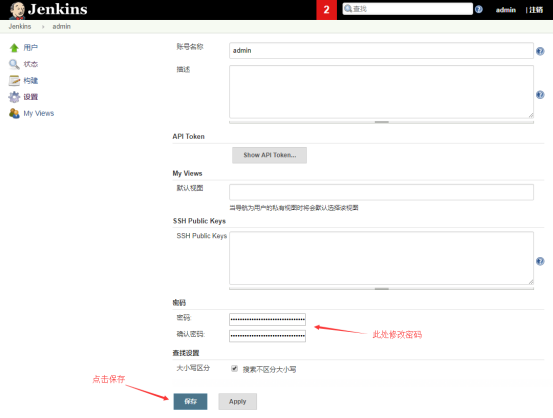This screenshot has width=553, height=418.
Task: Select the gear 设置 icon
Action: tap(14, 97)
